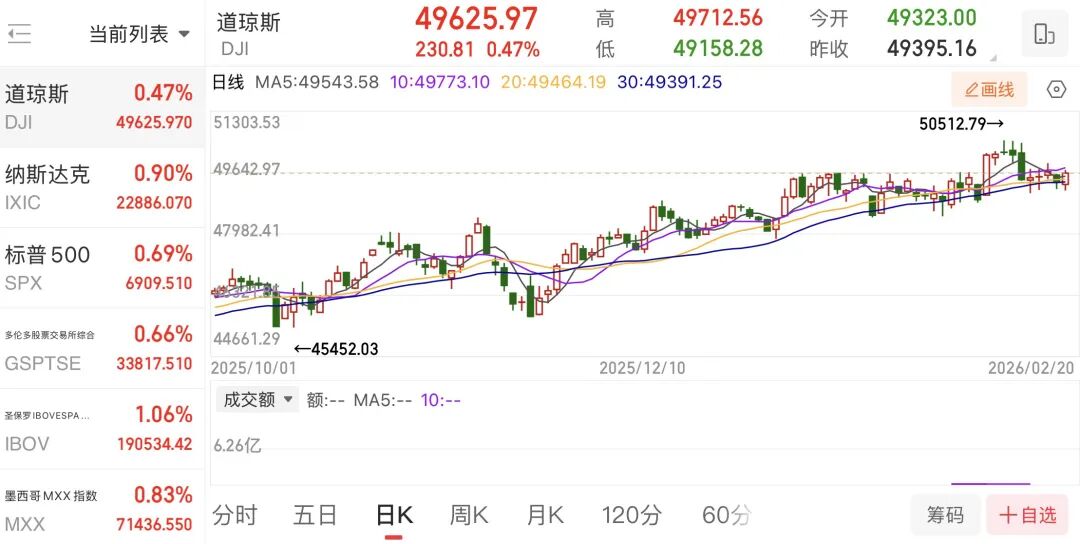The height and width of the screenshot is (544, 1080).
Task: Select the 月K monthly chart tab
Action: [545, 515]
